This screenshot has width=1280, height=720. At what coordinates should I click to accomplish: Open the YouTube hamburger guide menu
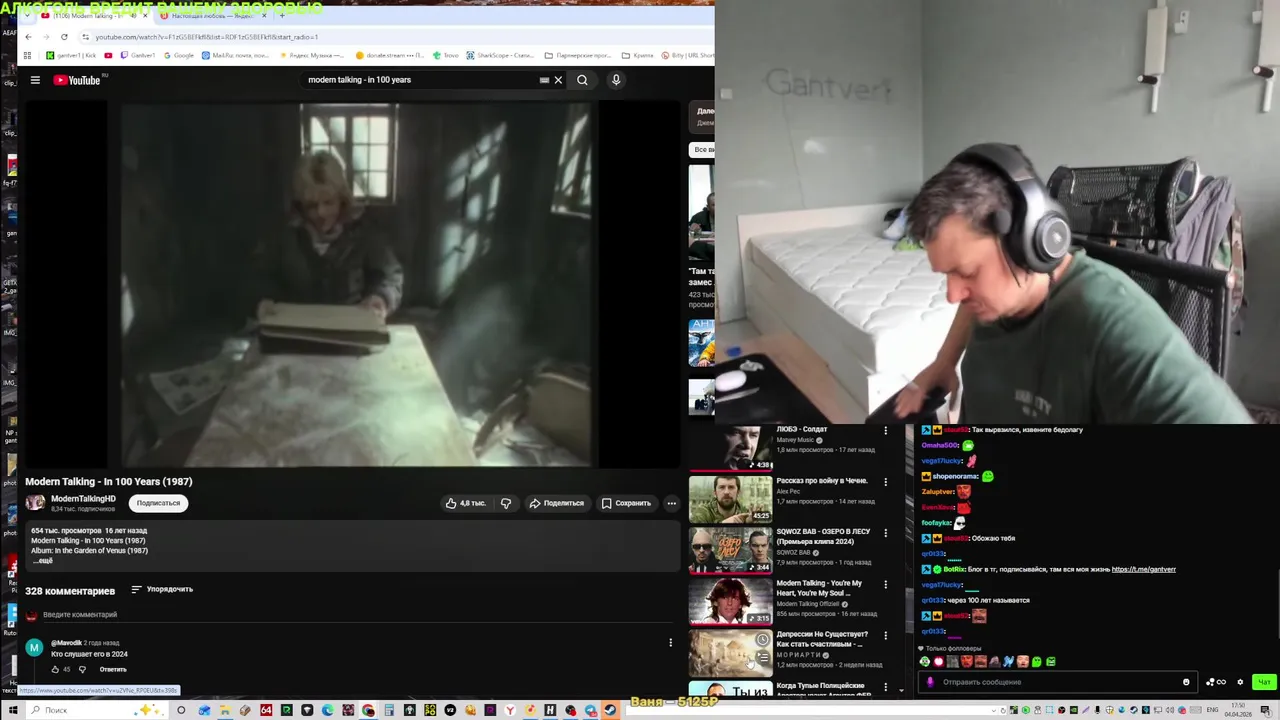35,80
